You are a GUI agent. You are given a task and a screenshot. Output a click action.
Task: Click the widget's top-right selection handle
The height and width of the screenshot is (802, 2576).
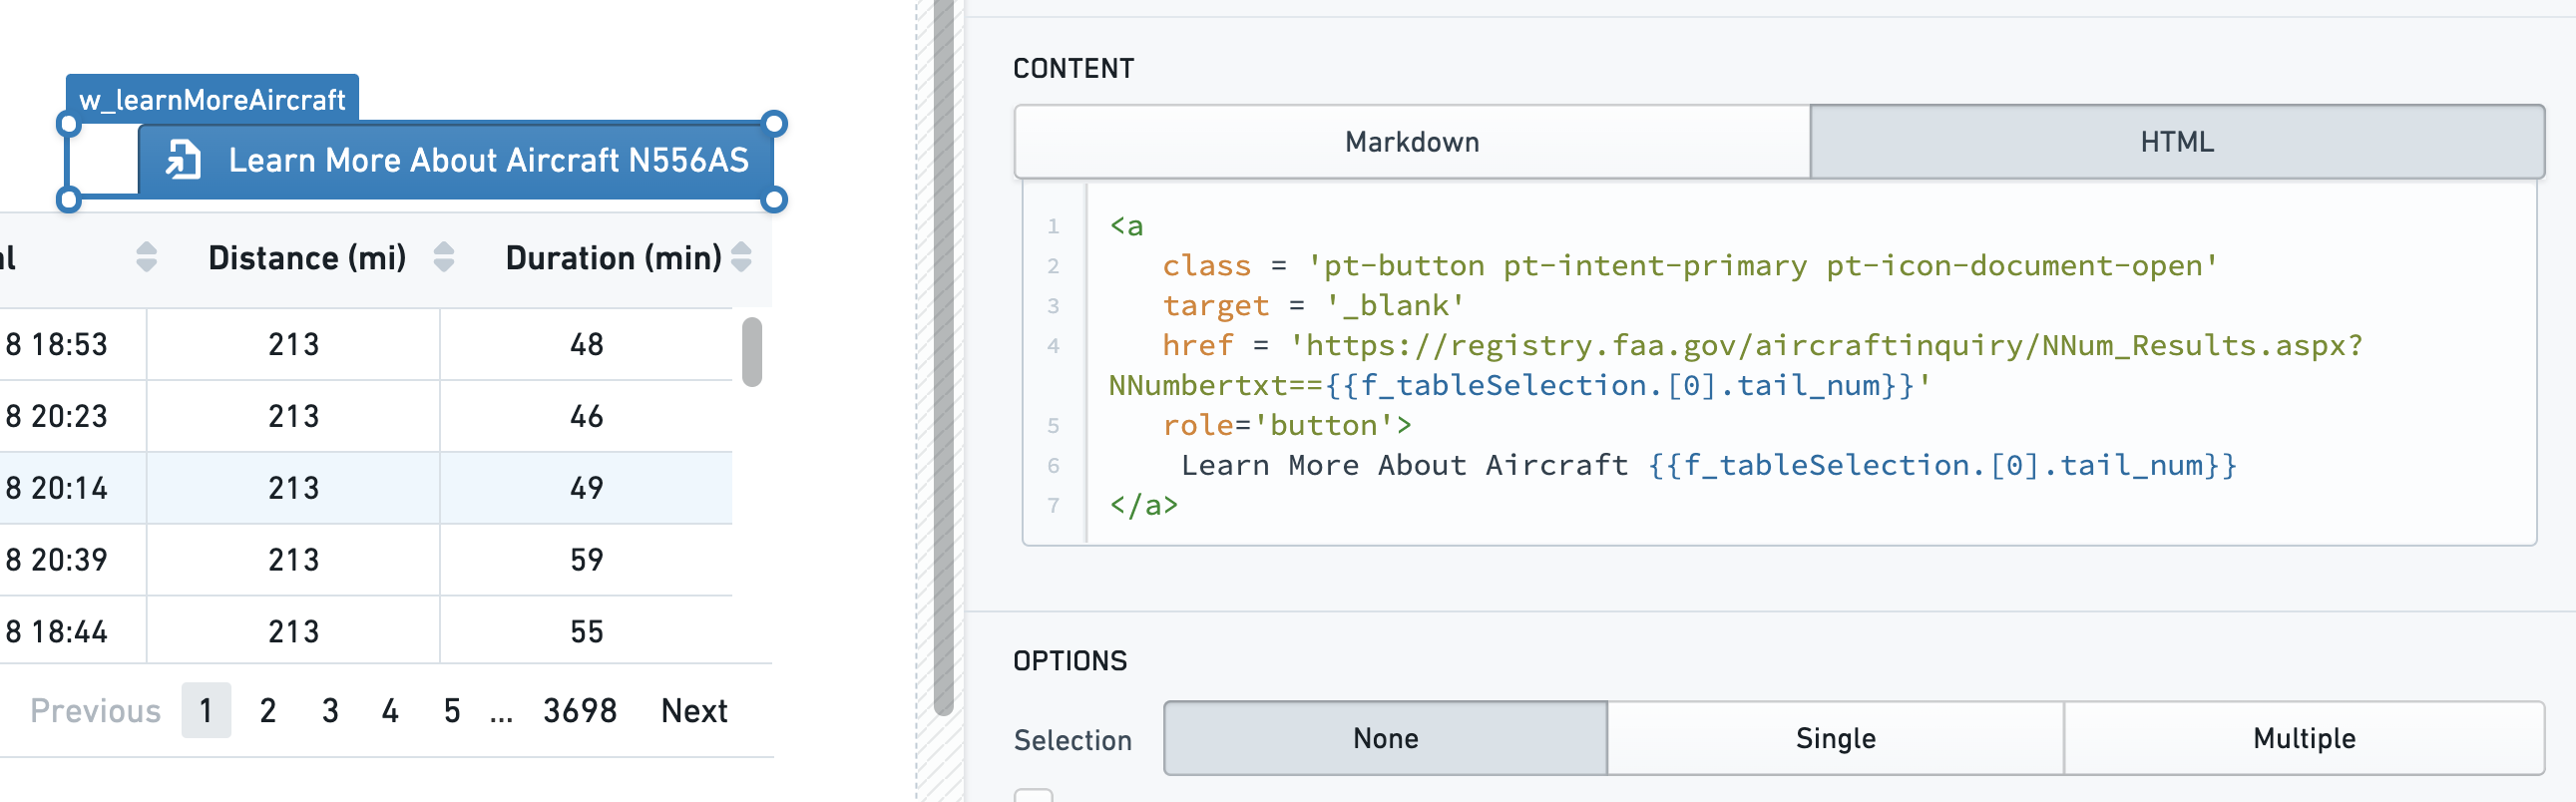coord(774,123)
